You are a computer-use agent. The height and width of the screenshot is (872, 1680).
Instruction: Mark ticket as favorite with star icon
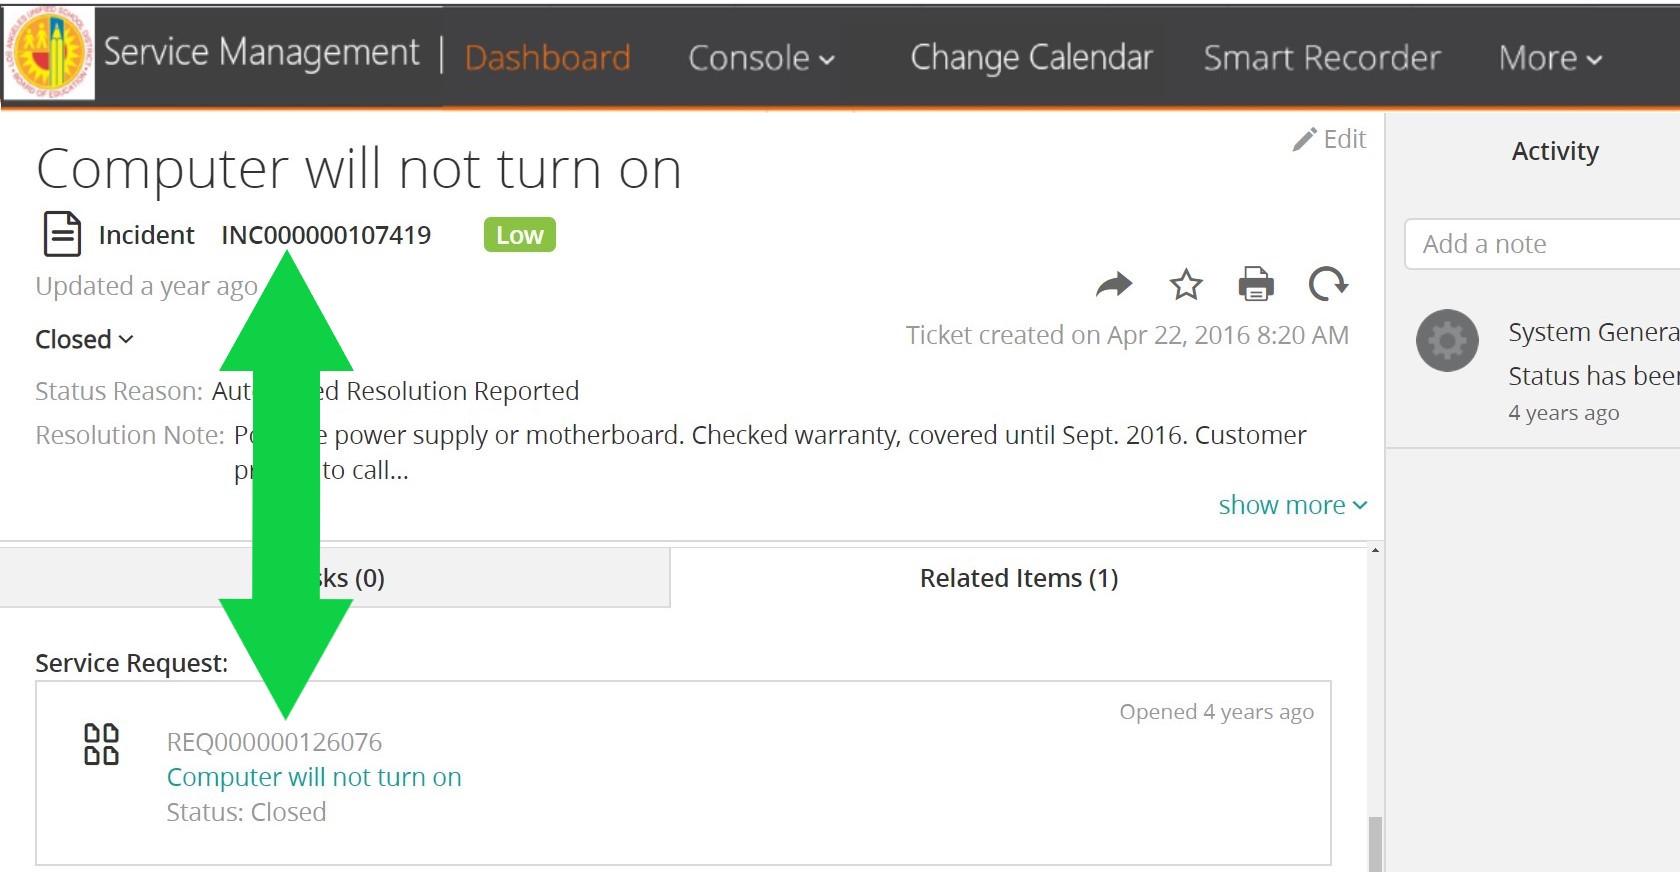click(1186, 285)
